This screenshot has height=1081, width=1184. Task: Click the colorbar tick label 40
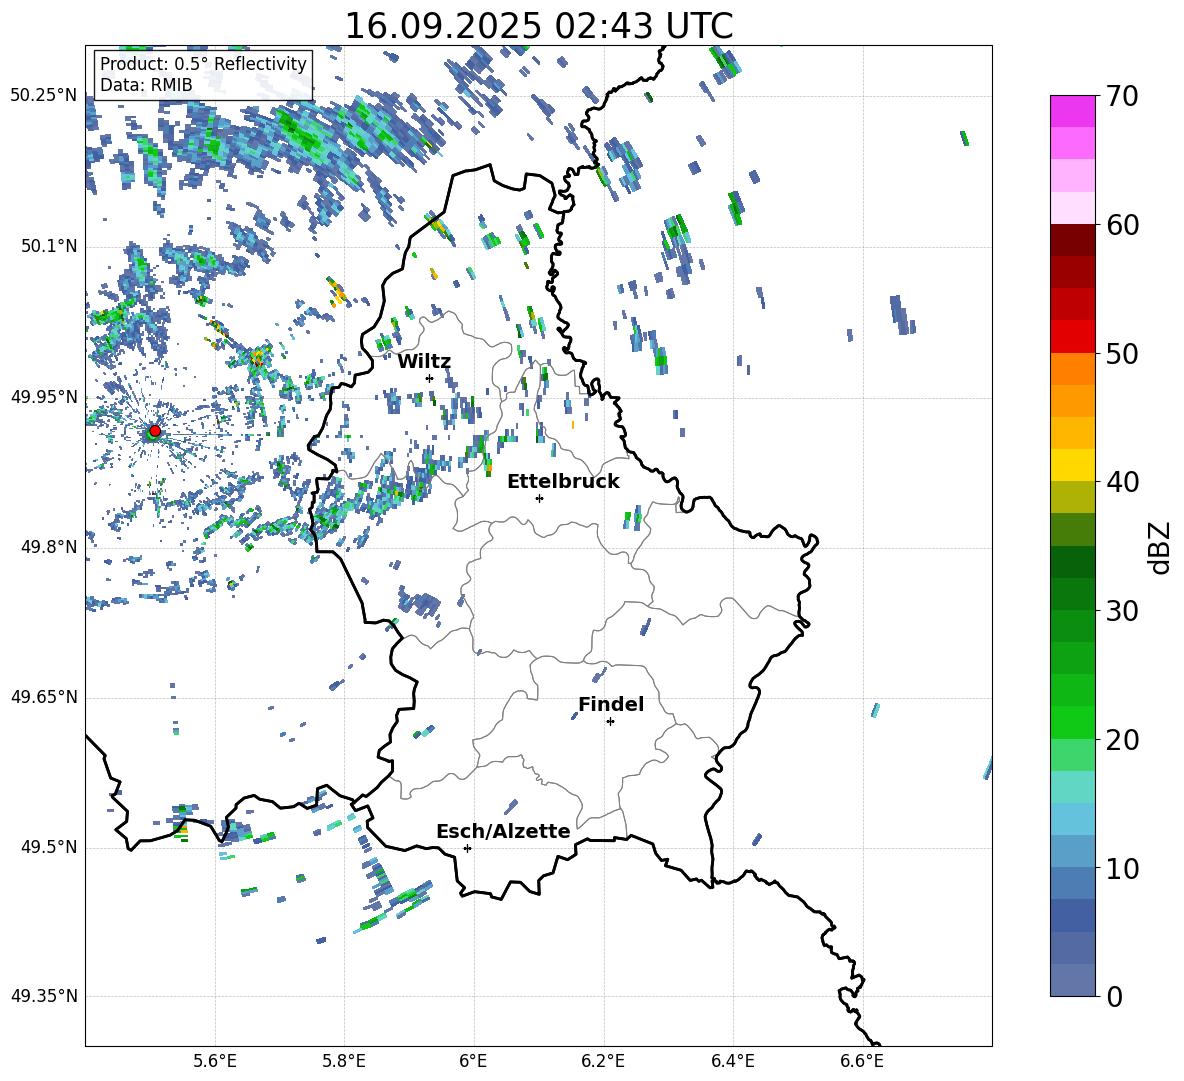click(x=1122, y=482)
